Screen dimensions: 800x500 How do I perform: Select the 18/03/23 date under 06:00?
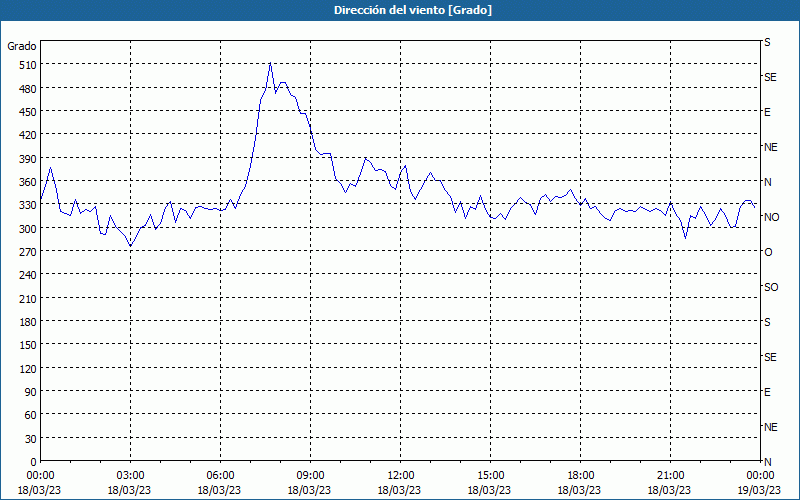click(x=219, y=490)
